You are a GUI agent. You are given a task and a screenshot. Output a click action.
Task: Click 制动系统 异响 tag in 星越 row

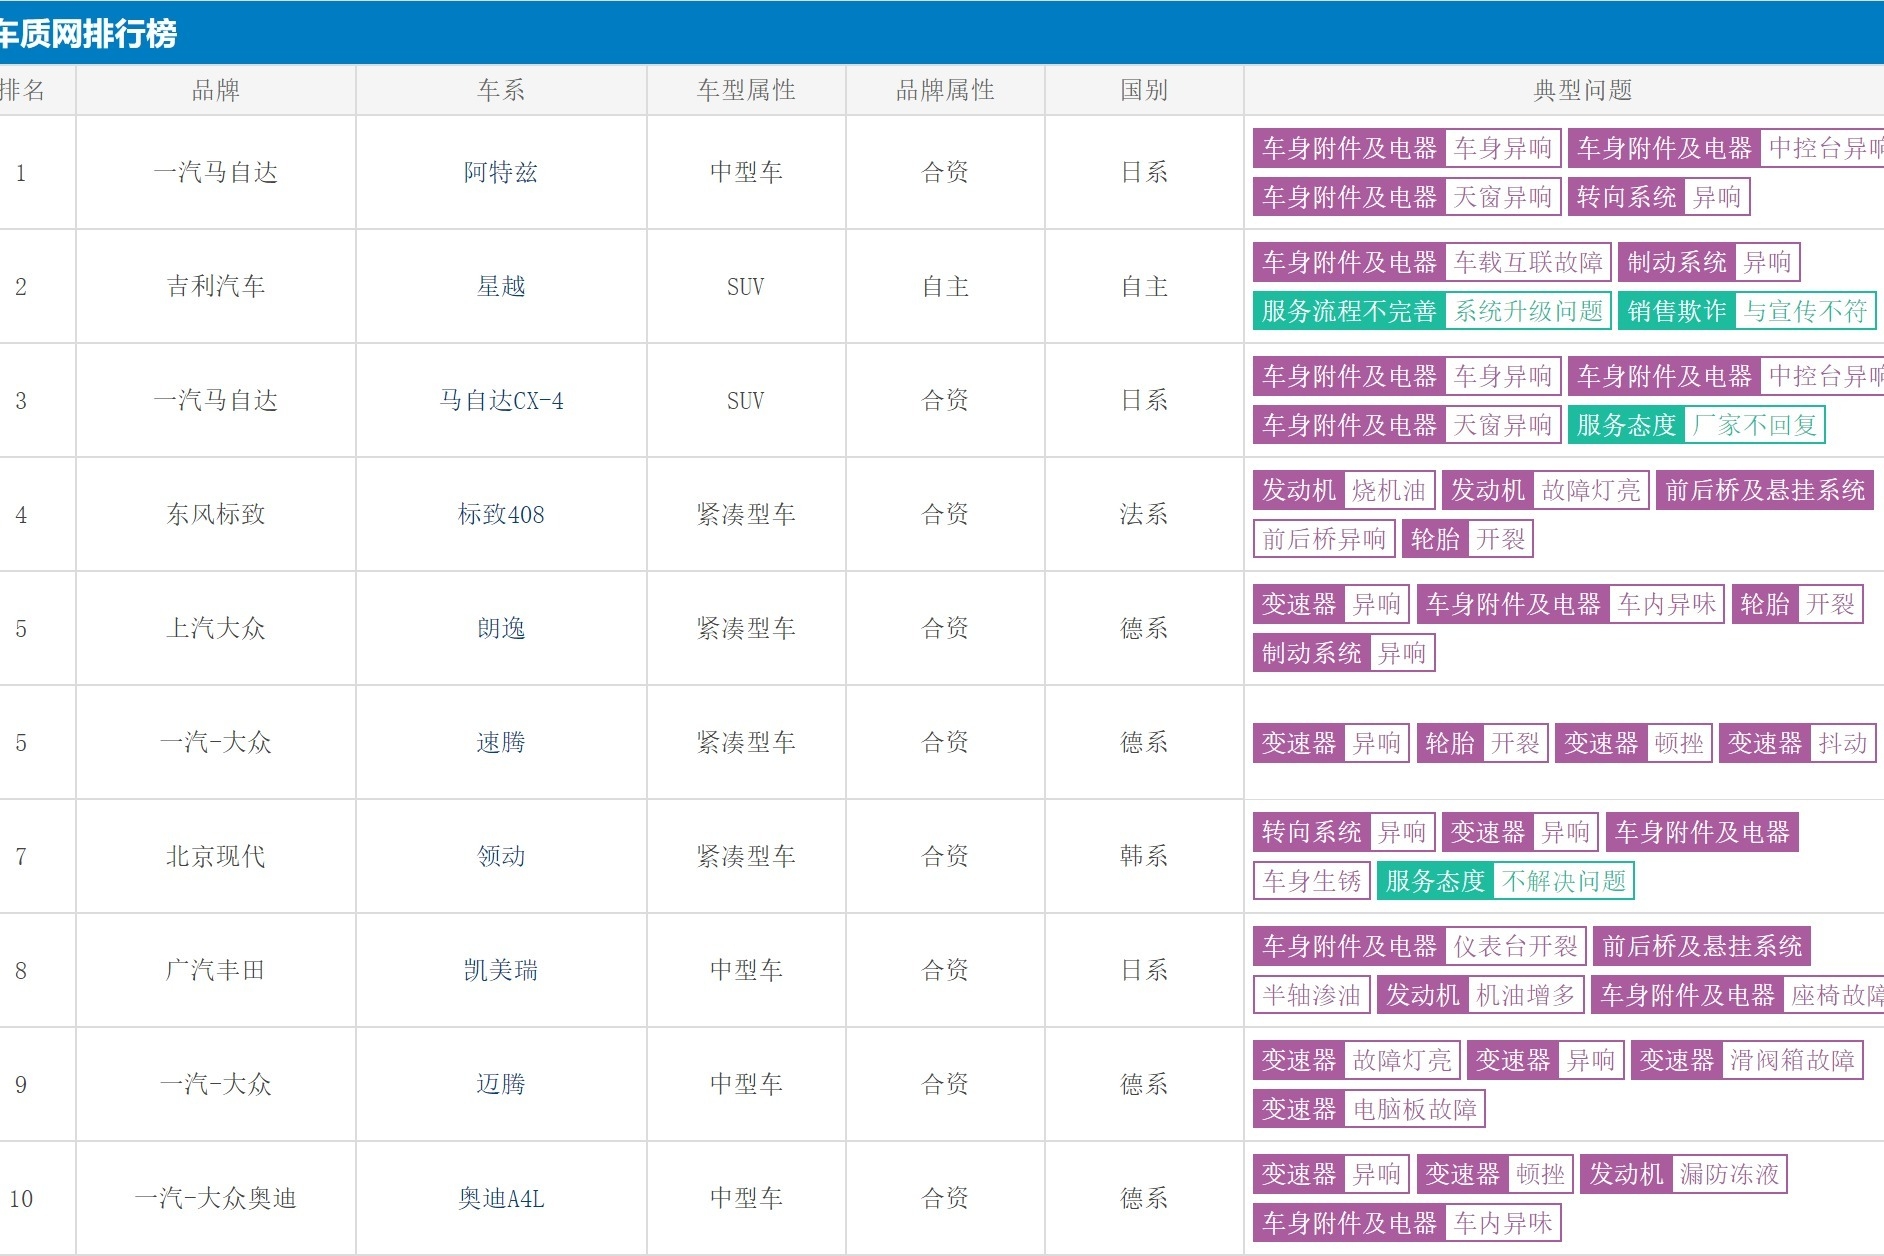click(1709, 262)
